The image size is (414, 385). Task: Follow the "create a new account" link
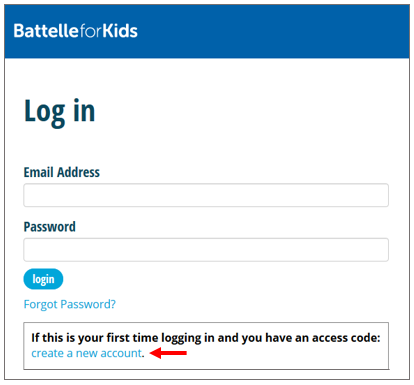point(87,353)
